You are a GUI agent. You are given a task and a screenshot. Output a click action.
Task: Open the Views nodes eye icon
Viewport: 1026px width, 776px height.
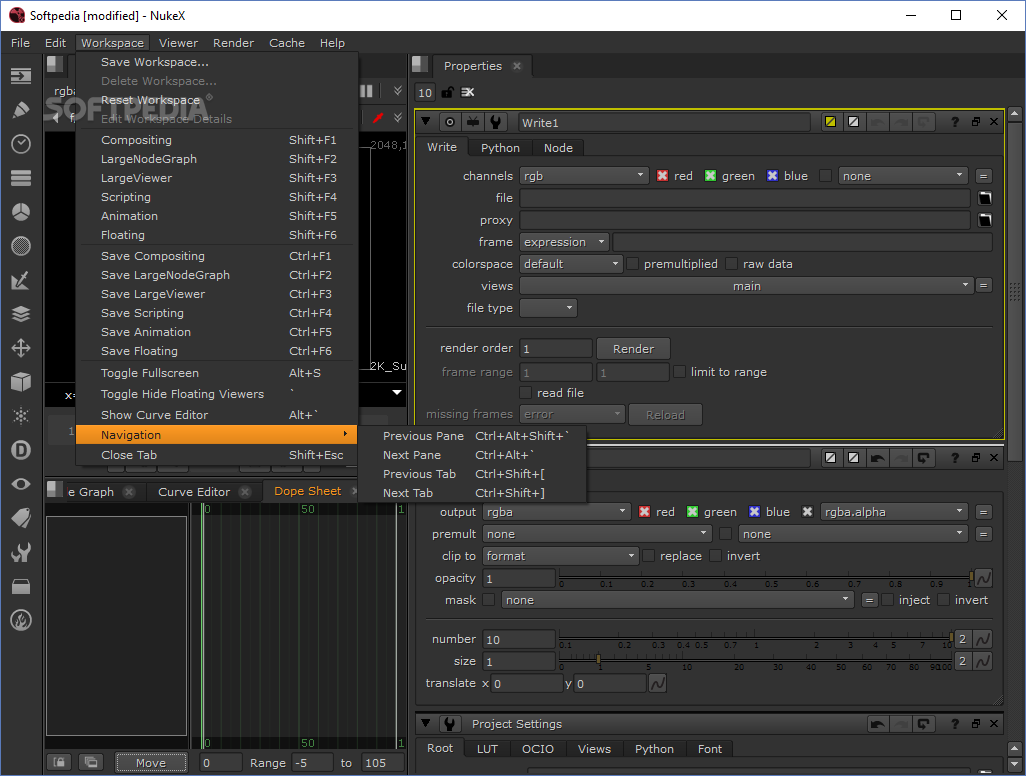[21, 484]
